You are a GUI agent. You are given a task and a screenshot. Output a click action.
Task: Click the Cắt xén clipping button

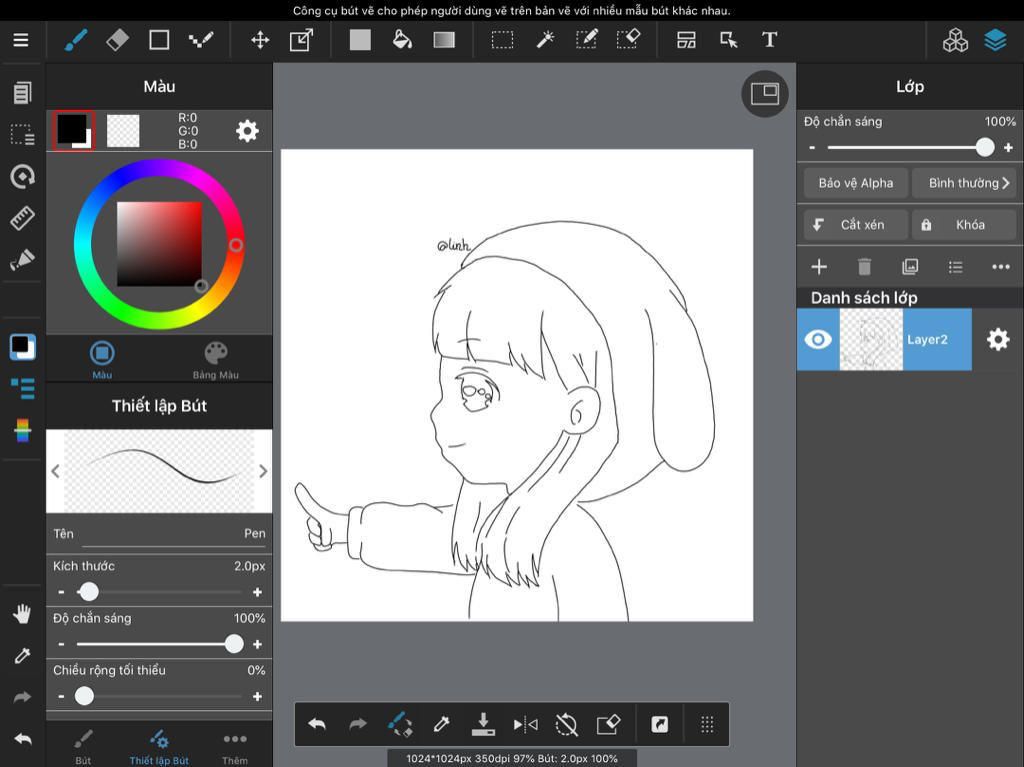(x=856, y=225)
